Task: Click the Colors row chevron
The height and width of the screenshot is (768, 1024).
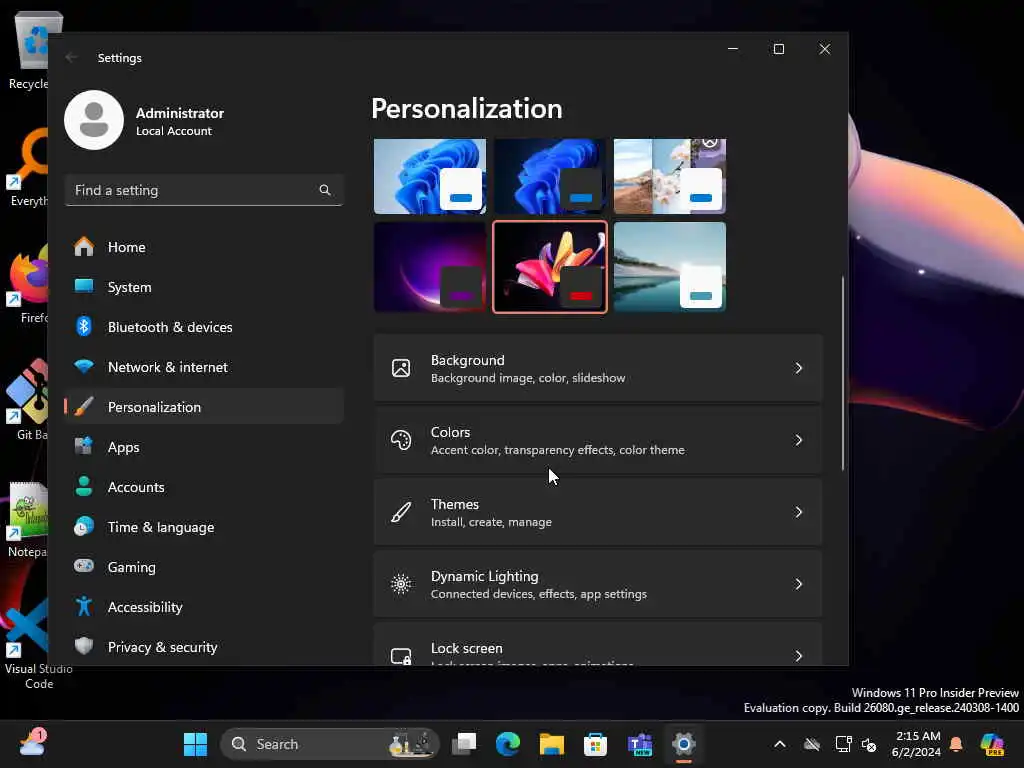Action: click(798, 440)
